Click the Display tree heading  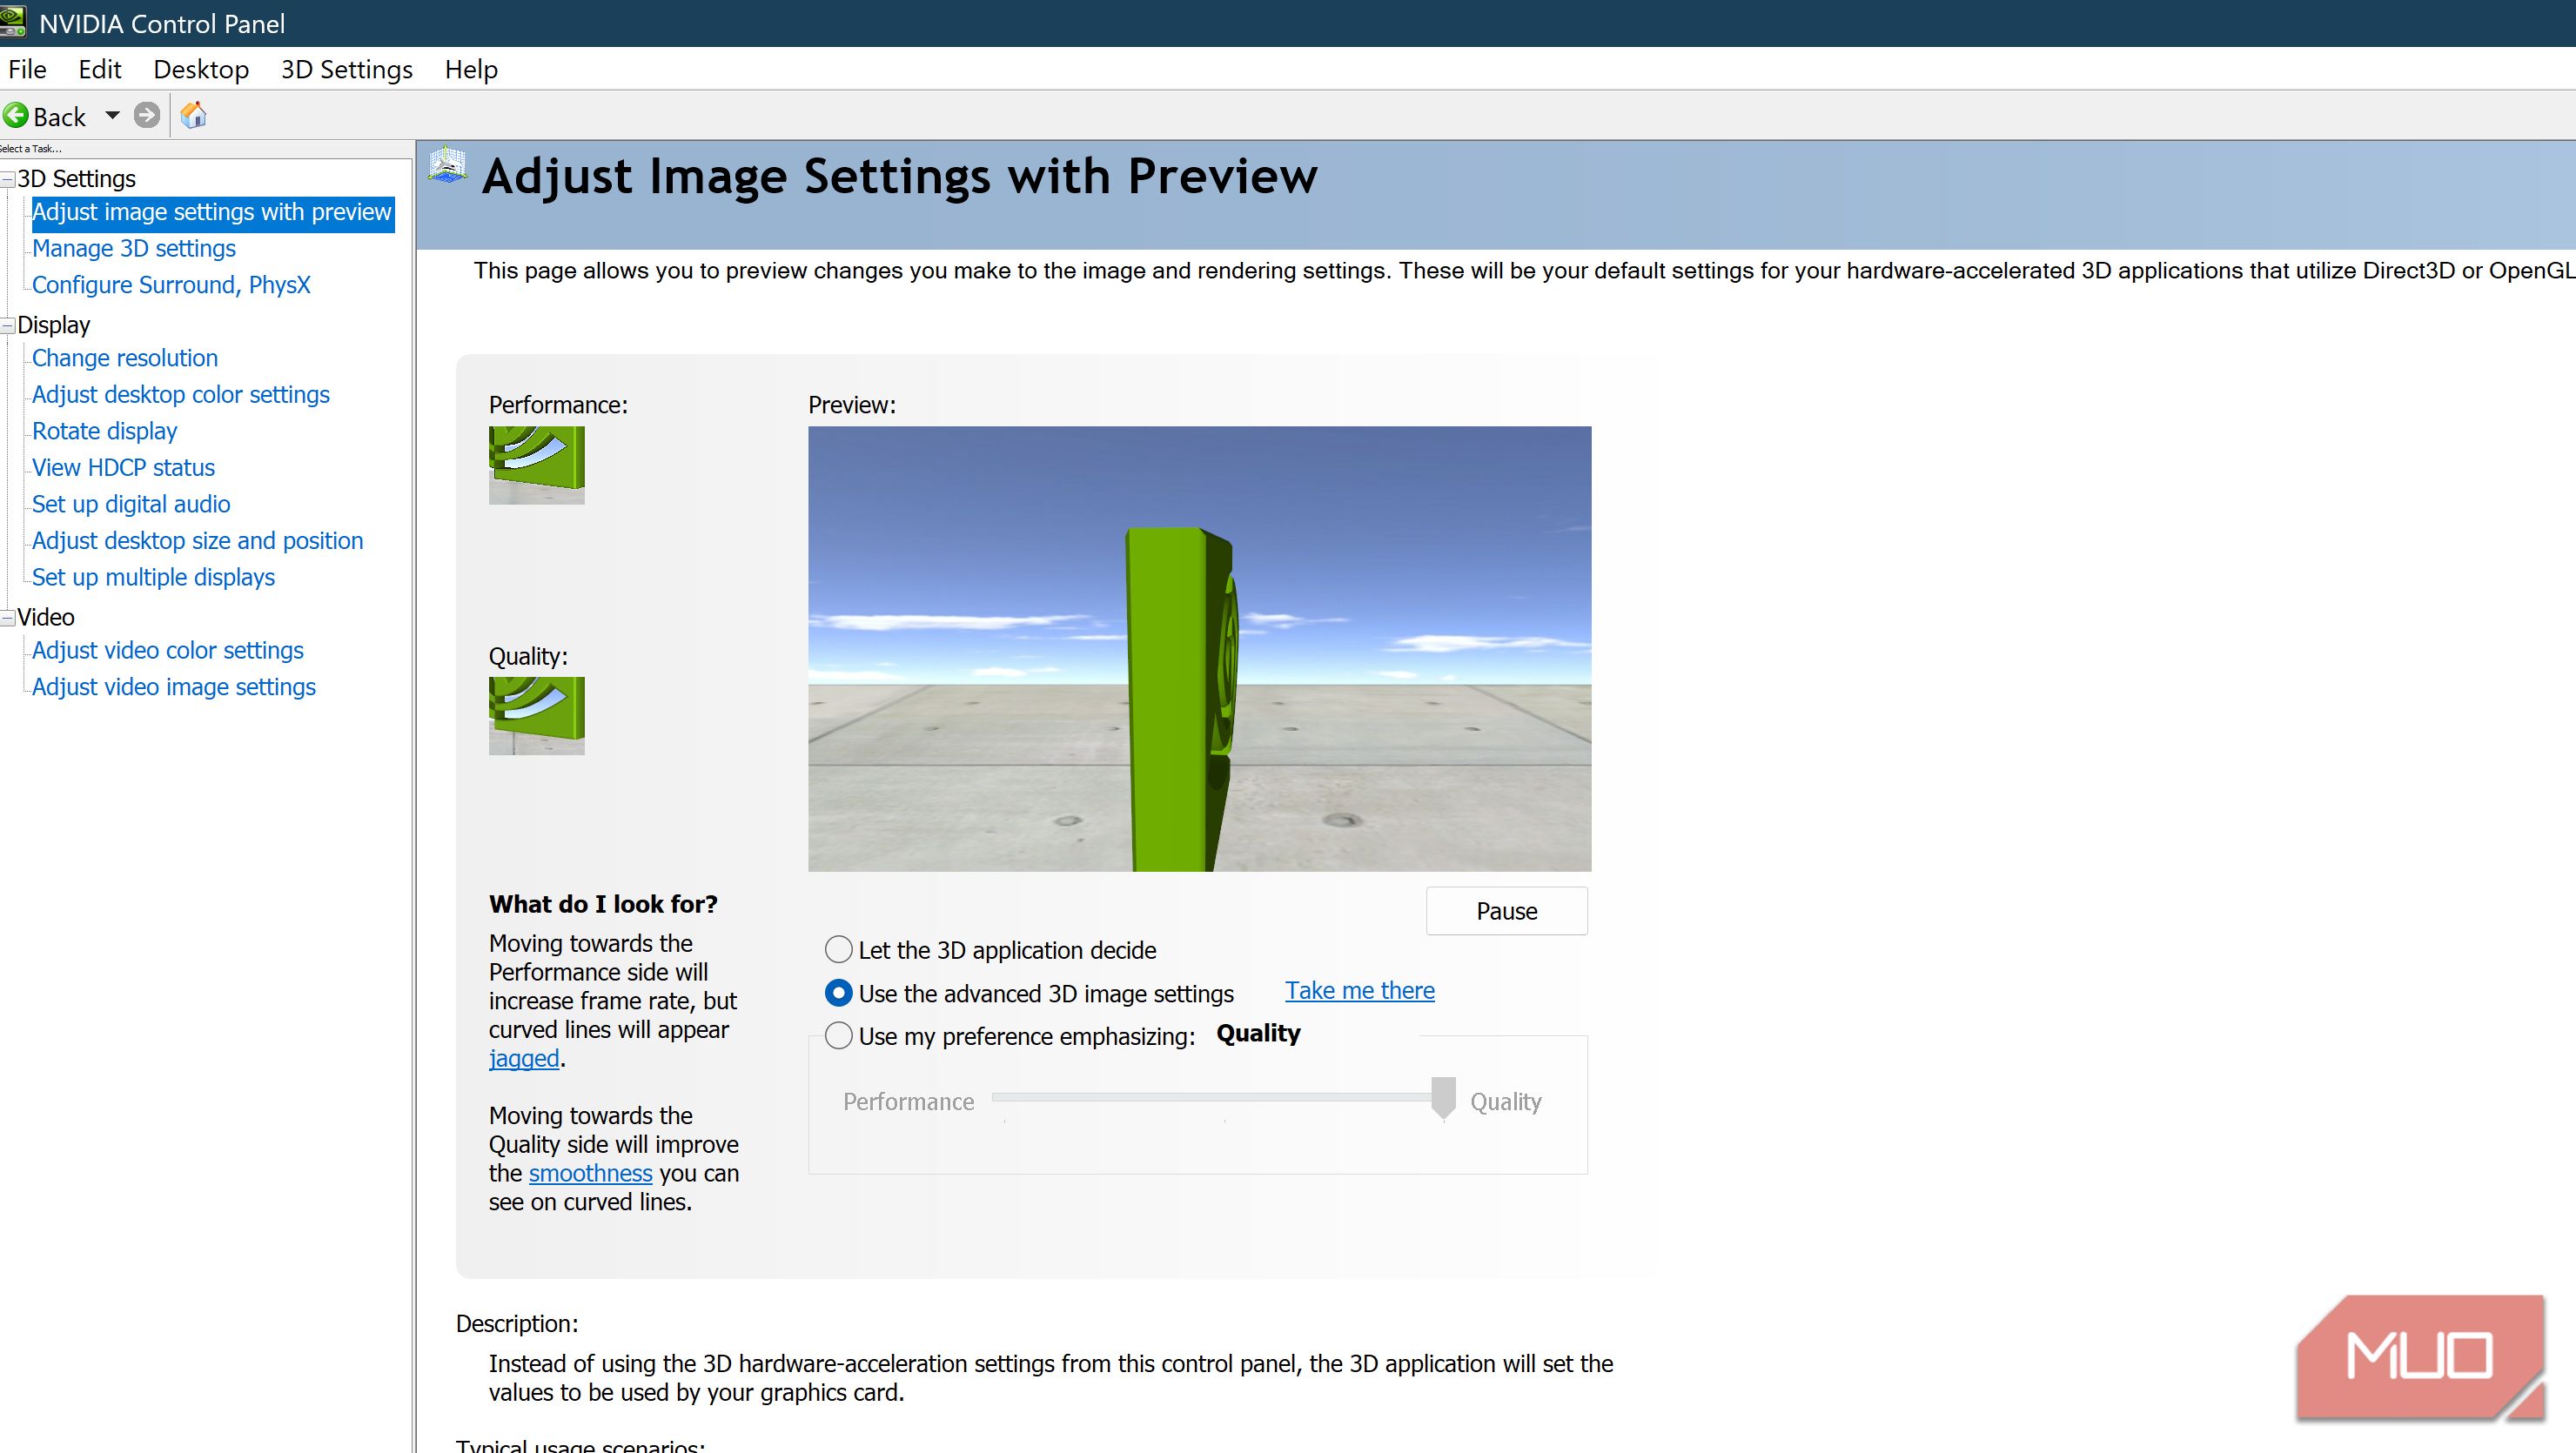tap(54, 325)
